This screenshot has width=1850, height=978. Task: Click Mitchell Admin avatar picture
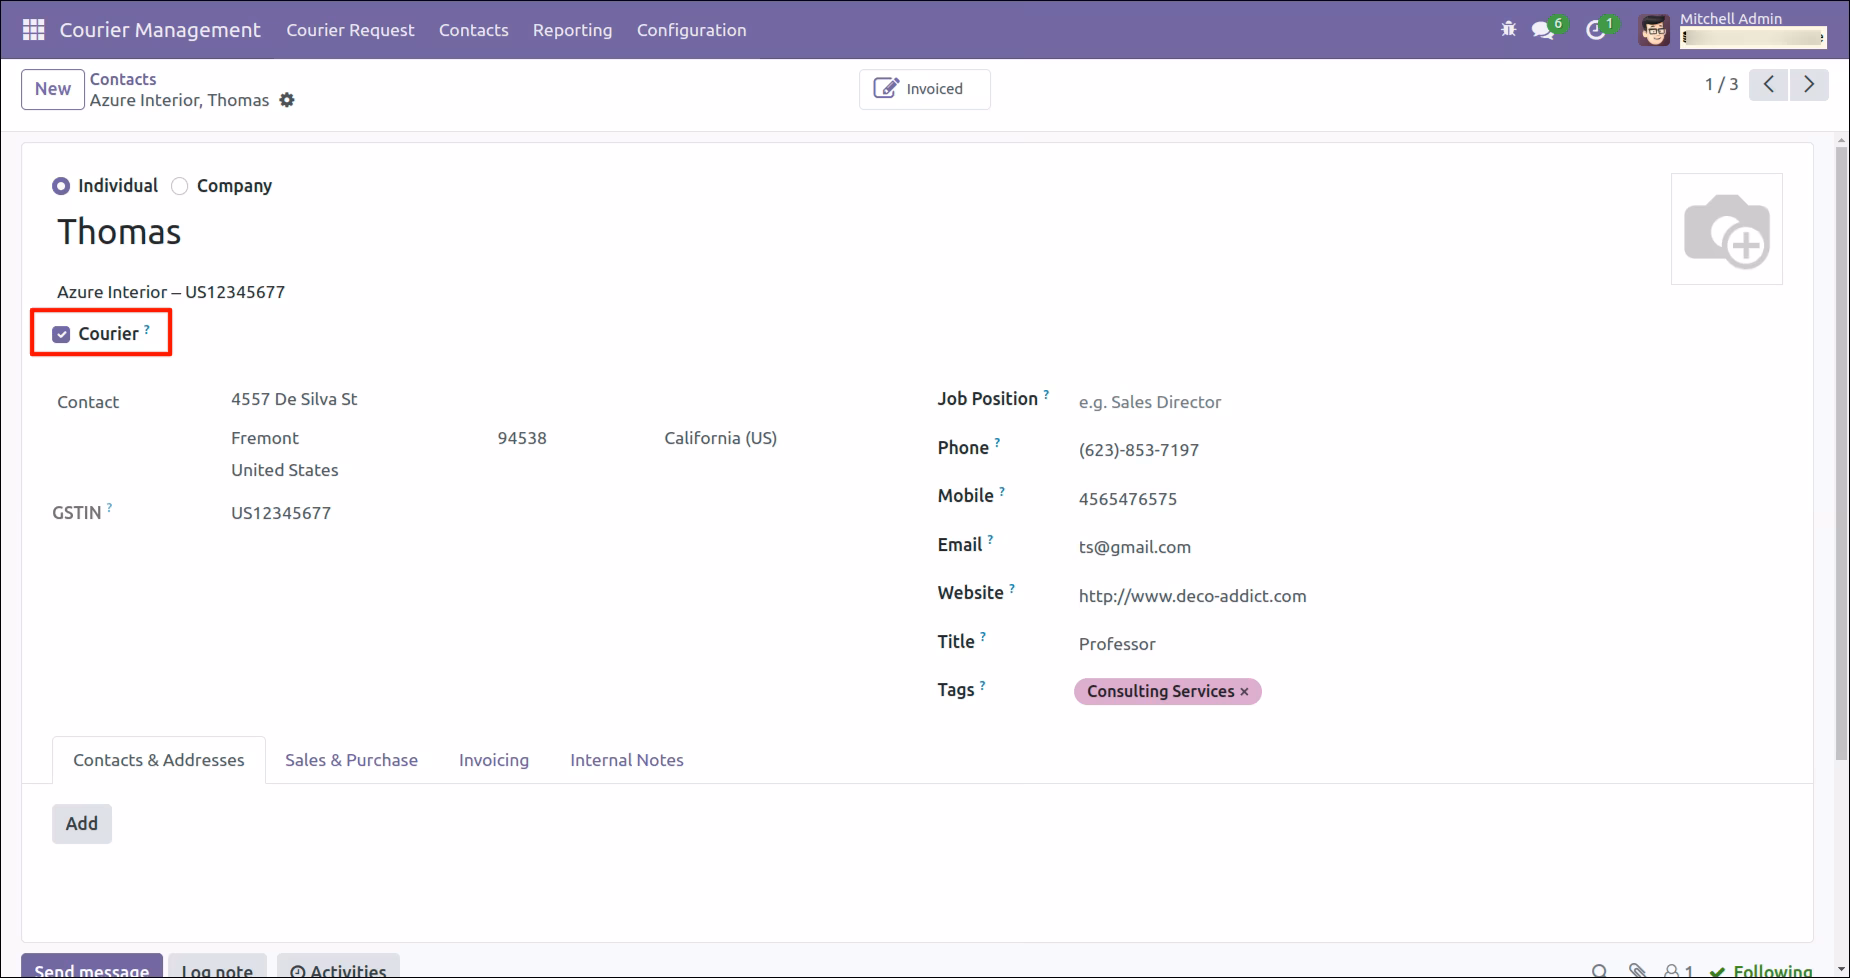tap(1654, 31)
